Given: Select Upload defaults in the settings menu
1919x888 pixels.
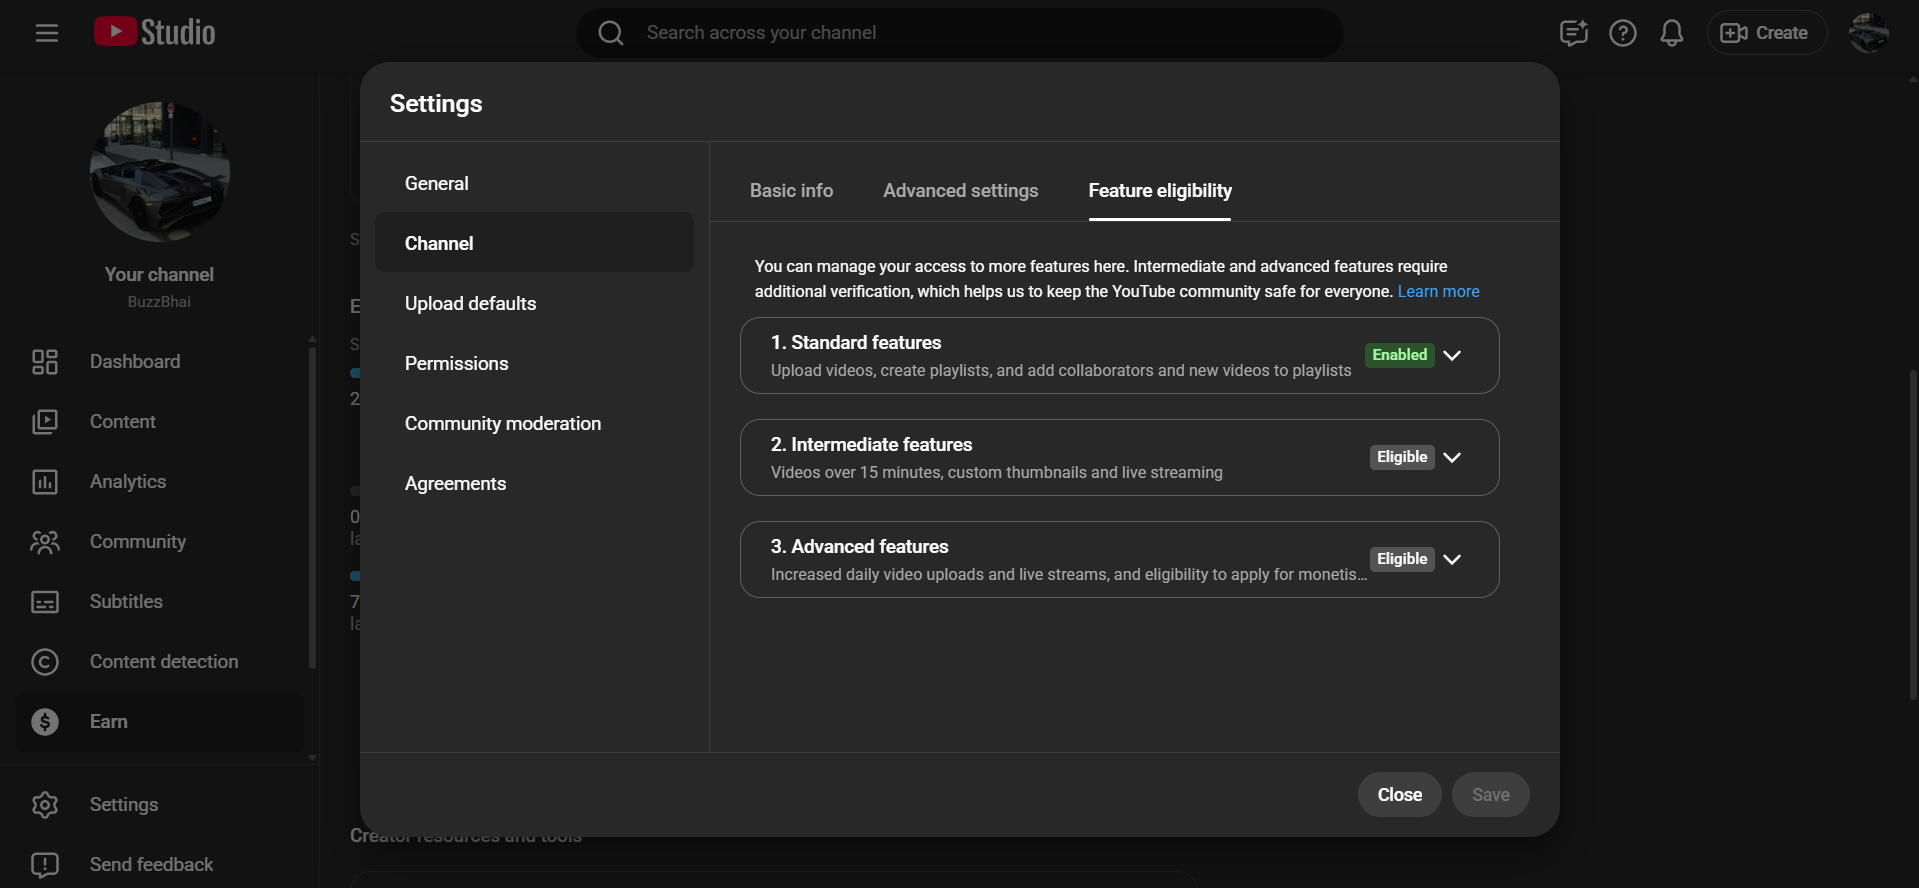Looking at the screenshot, I should (470, 304).
